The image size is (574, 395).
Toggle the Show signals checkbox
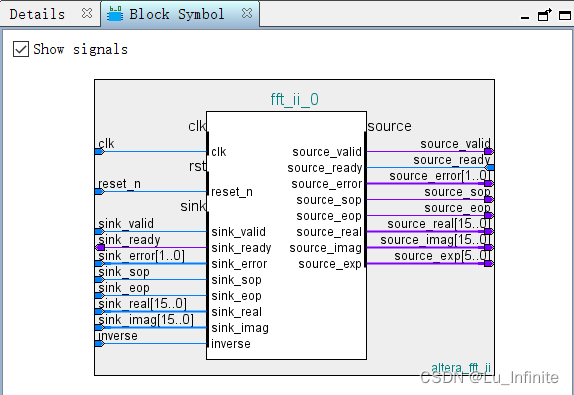[x=20, y=49]
